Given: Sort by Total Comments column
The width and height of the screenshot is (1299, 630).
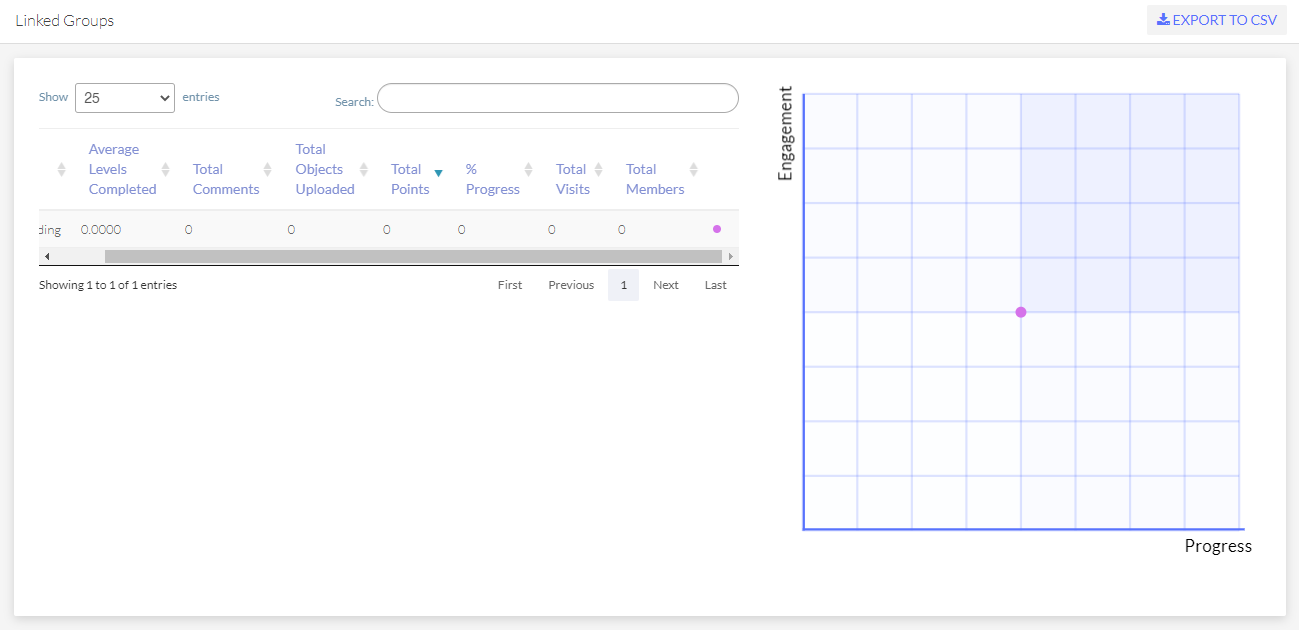Looking at the screenshot, I should (226, 179).
